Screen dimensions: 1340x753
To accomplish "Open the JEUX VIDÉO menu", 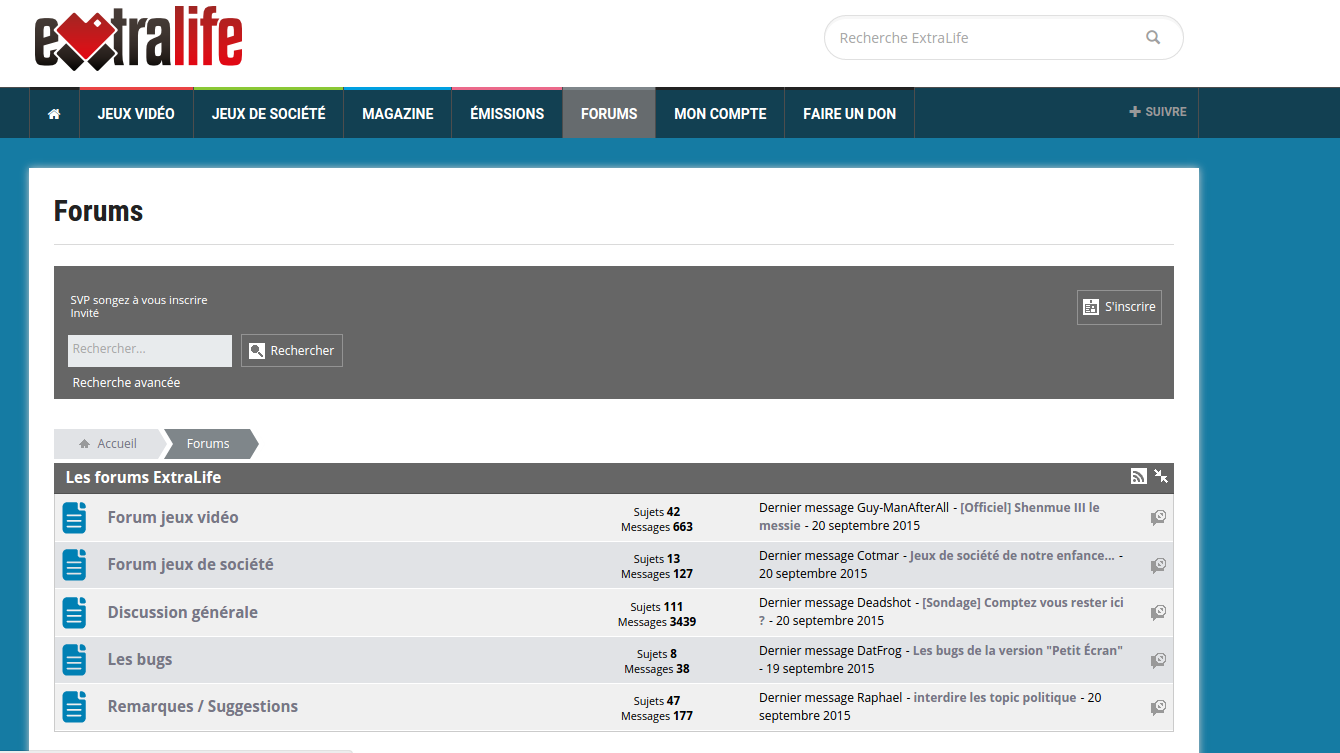I will tap(136, 114).
